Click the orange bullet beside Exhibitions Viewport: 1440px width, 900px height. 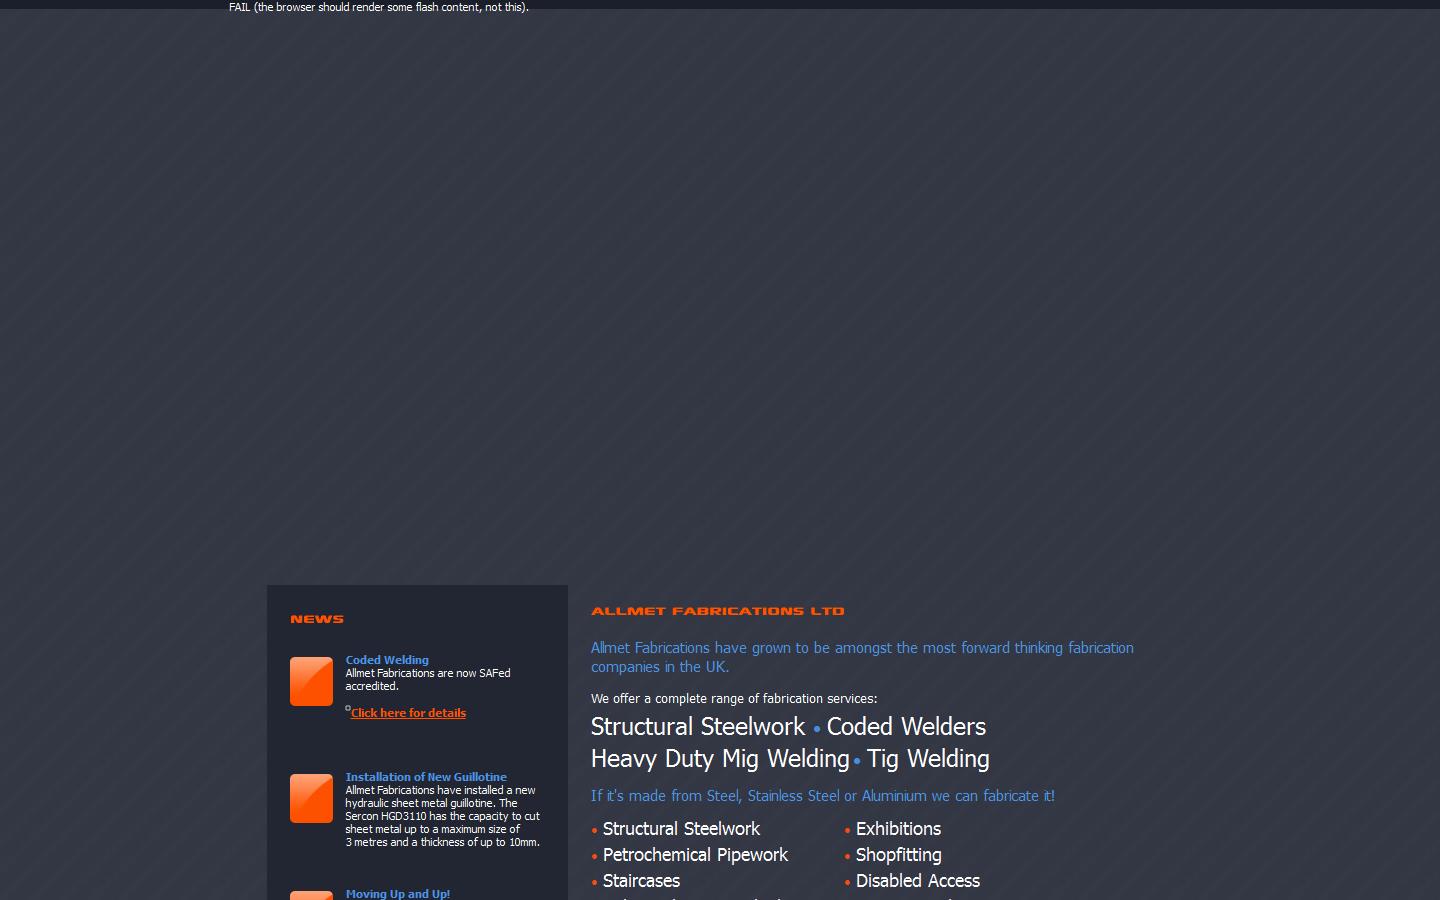pyautogui.click(x=846, y=830)
